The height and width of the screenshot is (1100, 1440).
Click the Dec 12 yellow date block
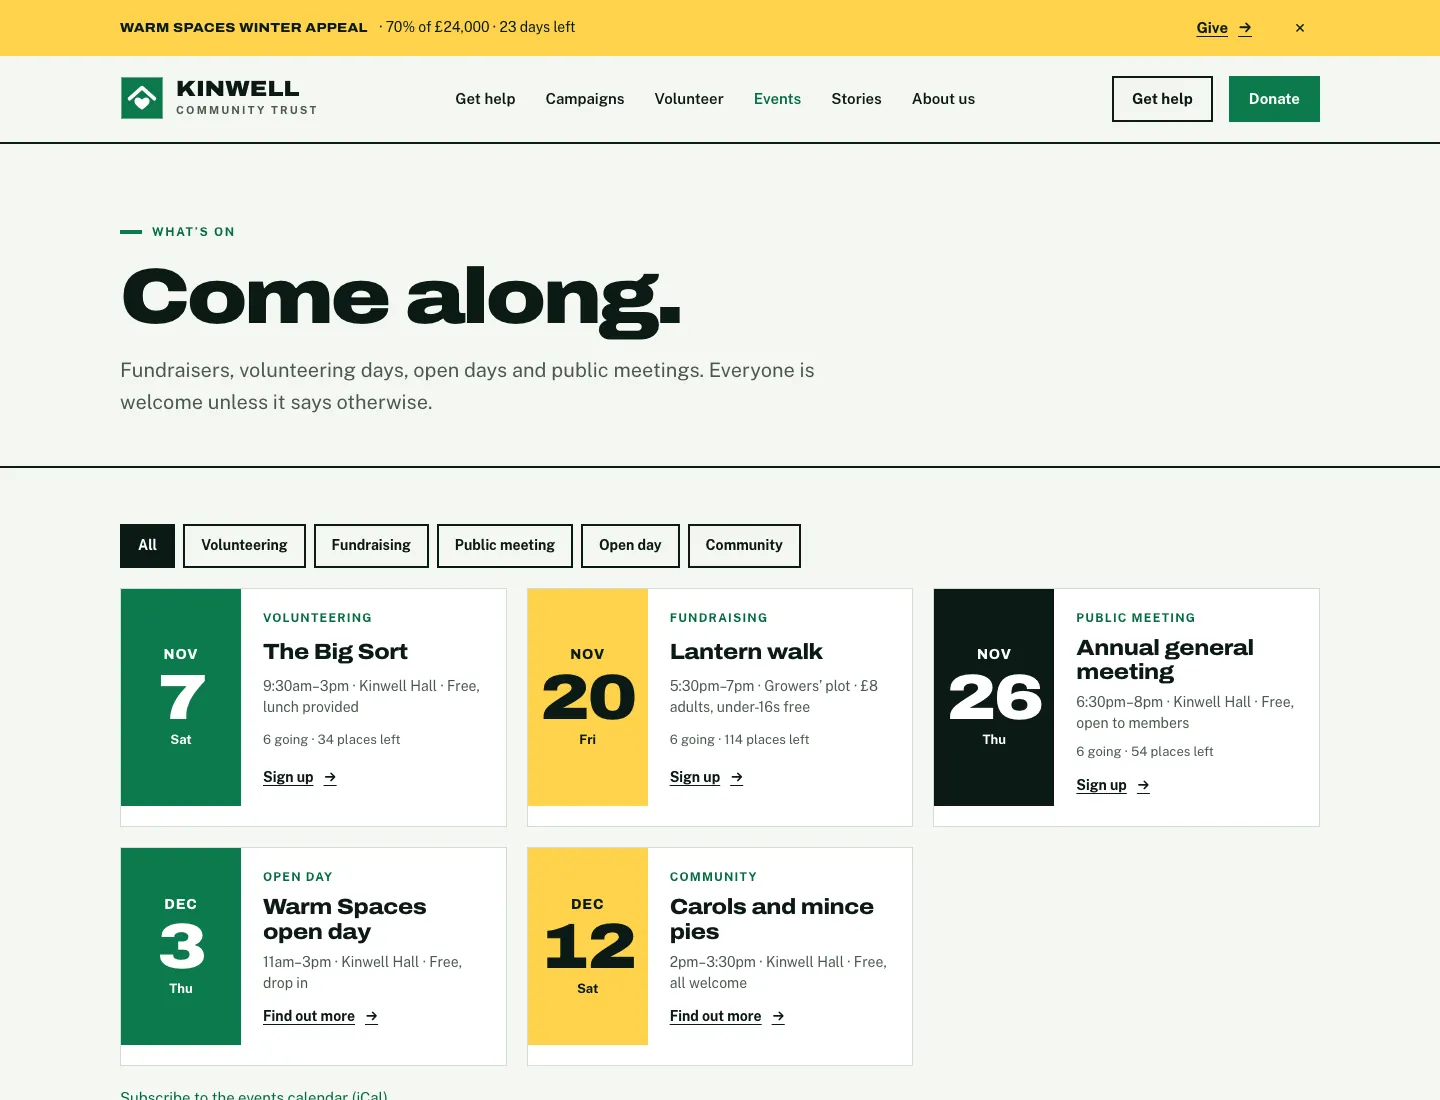click(588, 946)
